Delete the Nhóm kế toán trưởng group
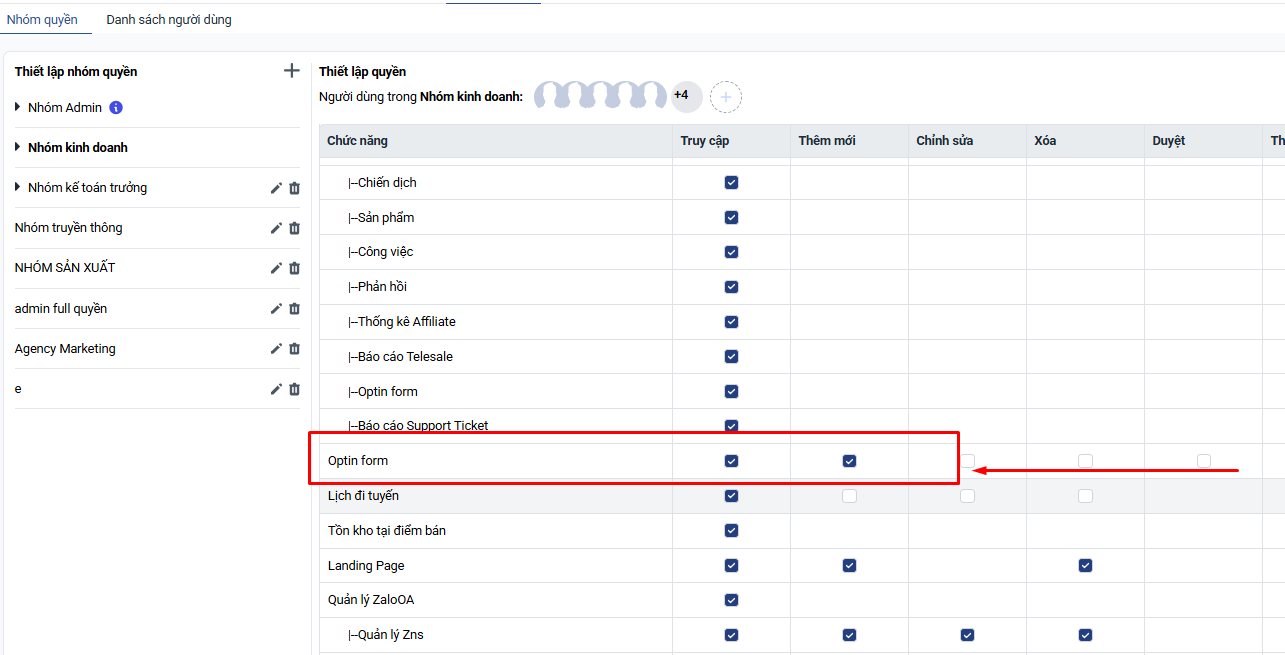1285x655 pixels. (294, 188)
